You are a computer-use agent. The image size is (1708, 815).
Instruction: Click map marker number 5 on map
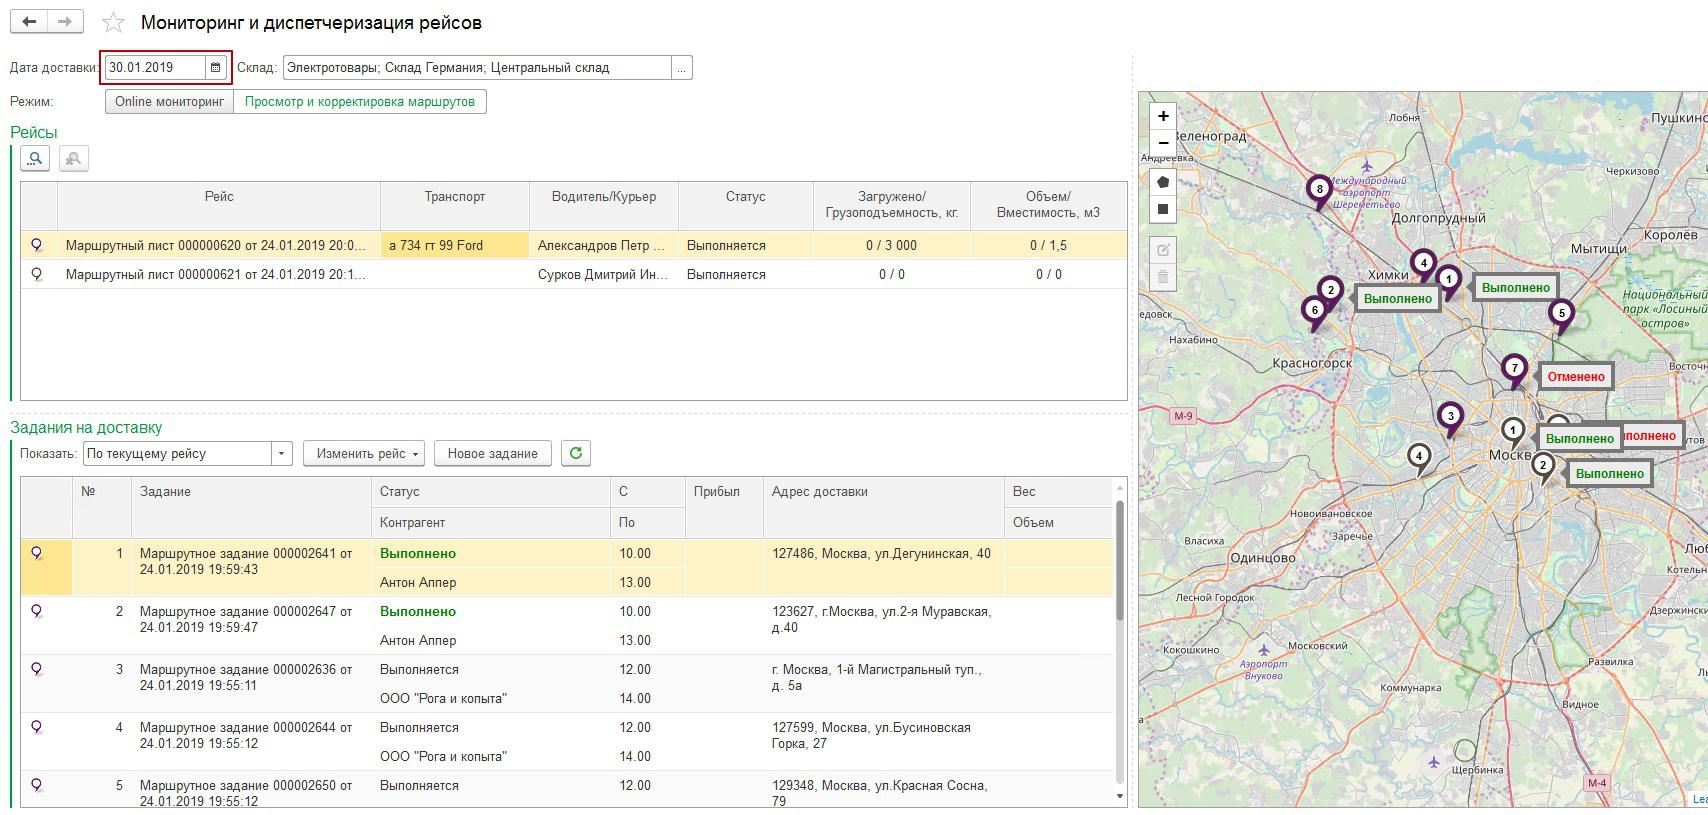click(1561, 316)
